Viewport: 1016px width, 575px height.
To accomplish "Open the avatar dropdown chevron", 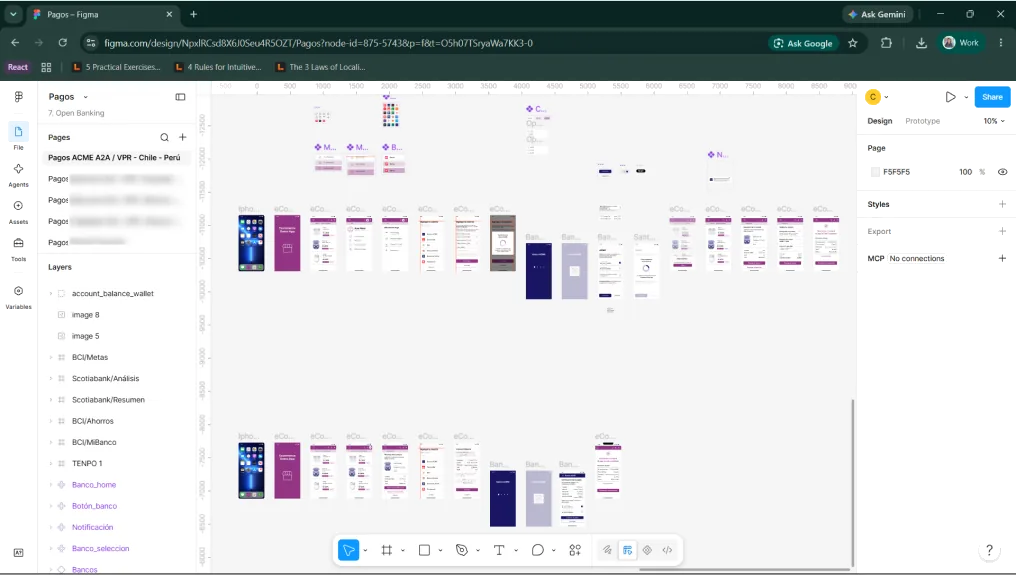I will [x=886, y=97].
